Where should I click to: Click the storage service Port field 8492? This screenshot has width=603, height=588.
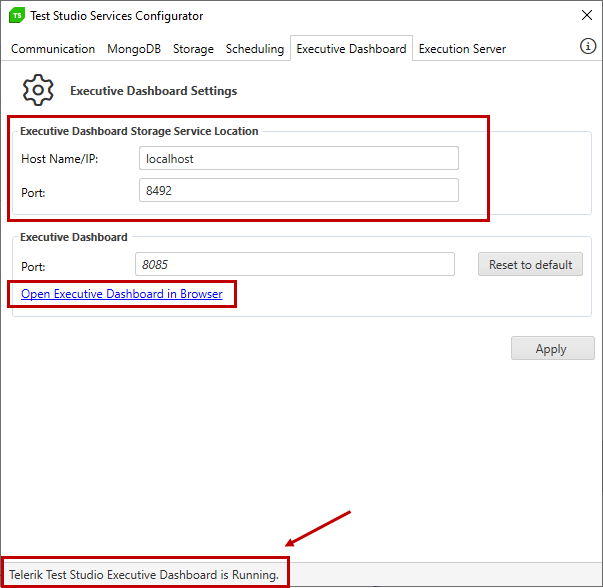(x=299, y=190)
